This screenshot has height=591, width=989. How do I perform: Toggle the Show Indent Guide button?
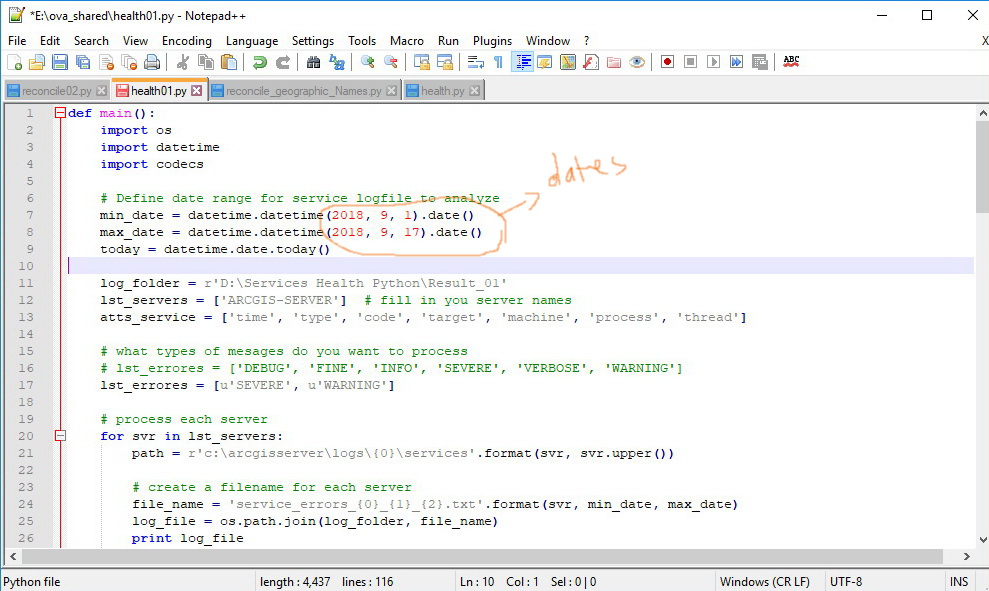(x=522, y=62)
